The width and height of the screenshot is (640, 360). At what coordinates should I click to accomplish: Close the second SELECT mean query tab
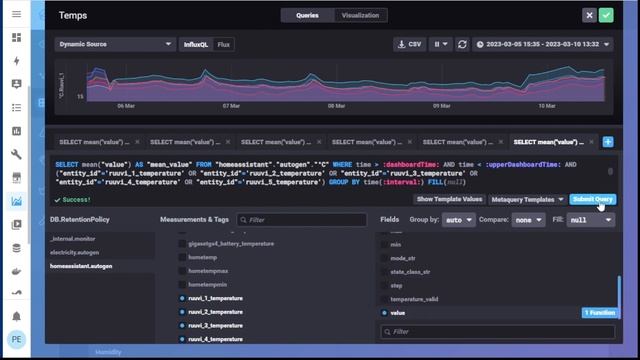[228, 142]
